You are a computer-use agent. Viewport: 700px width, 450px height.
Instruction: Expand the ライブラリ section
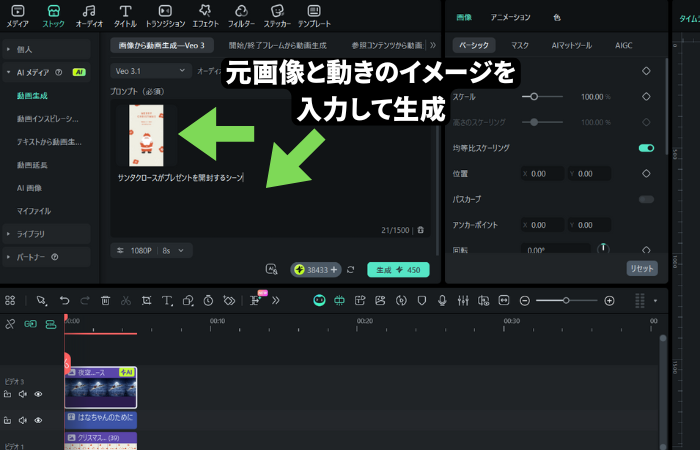pyautogui.click(x=46, y=234)
